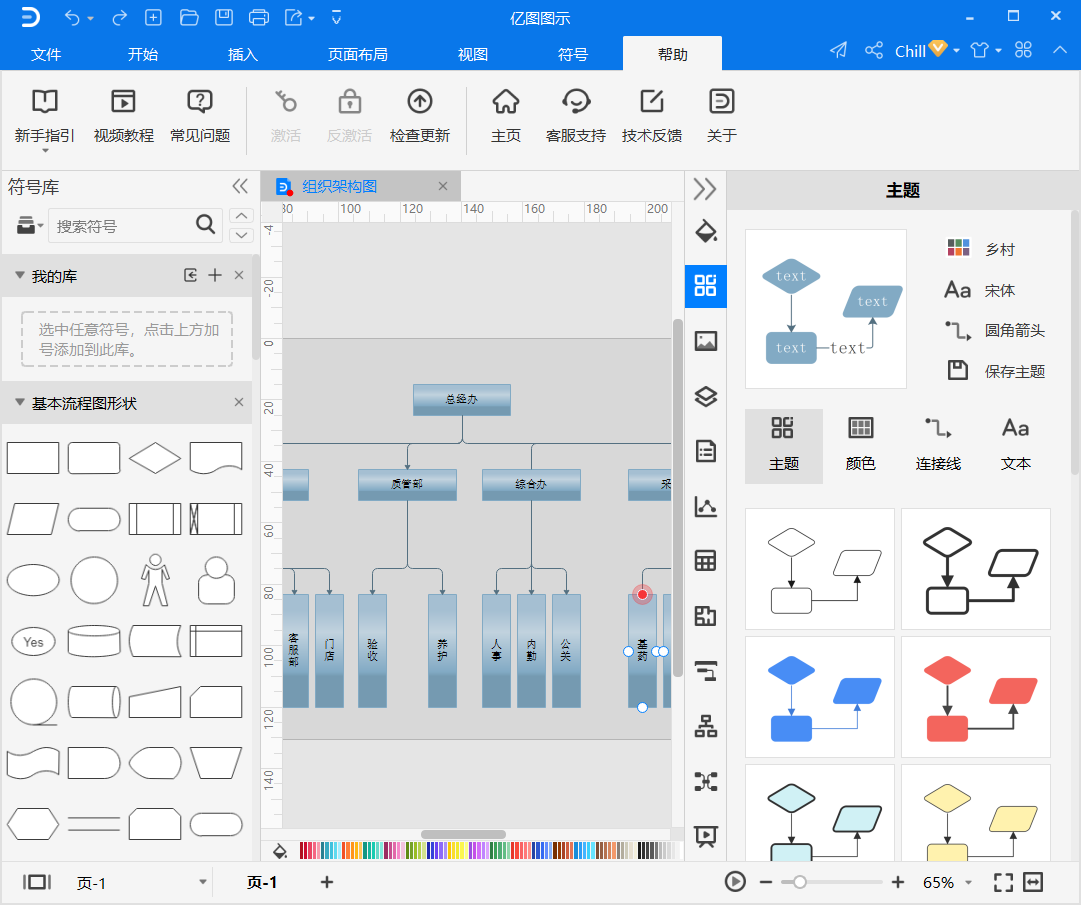The width and height of the screenshot is (1081, 905).
Task: Click the export icon in title bar
Action: pos(294,18)
